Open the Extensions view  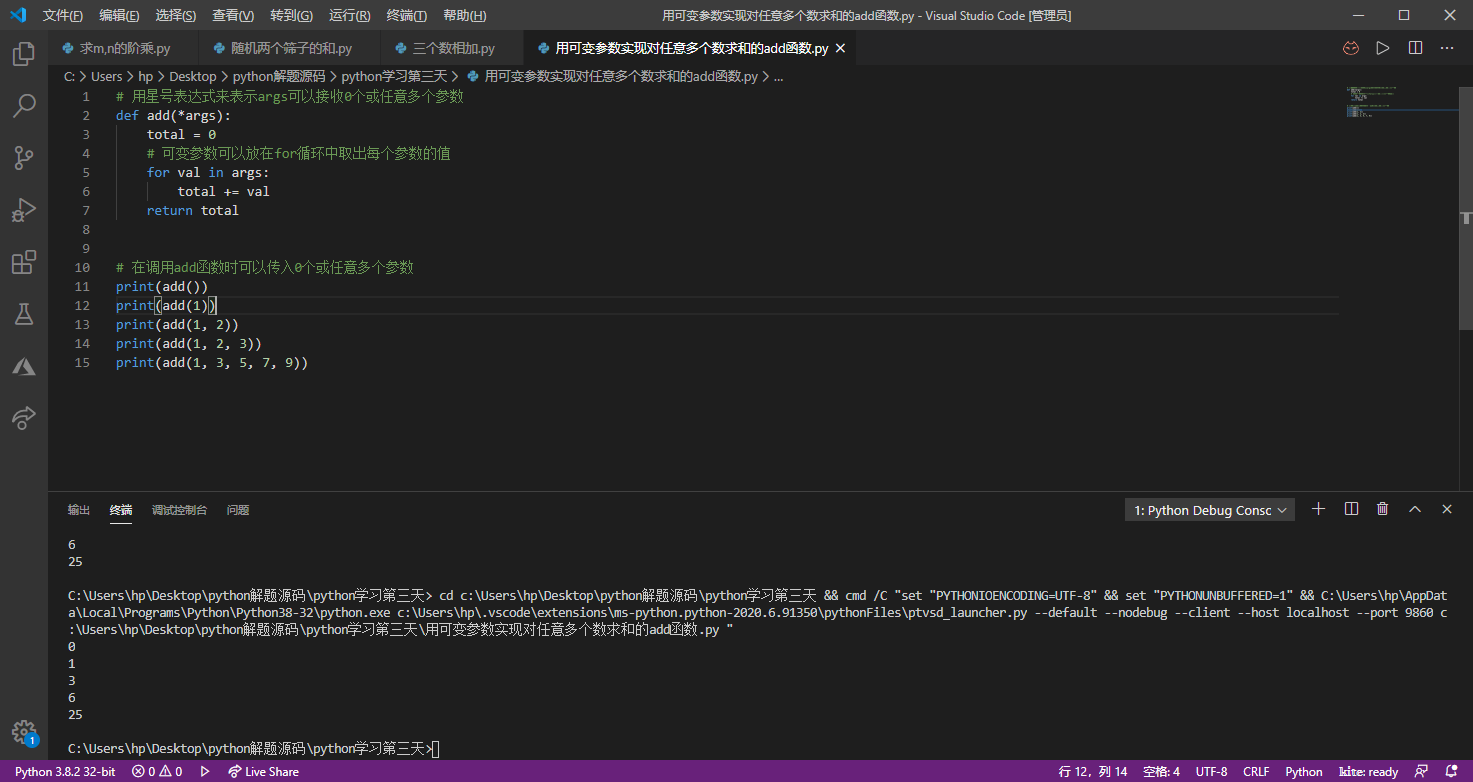tap(24, 262)
